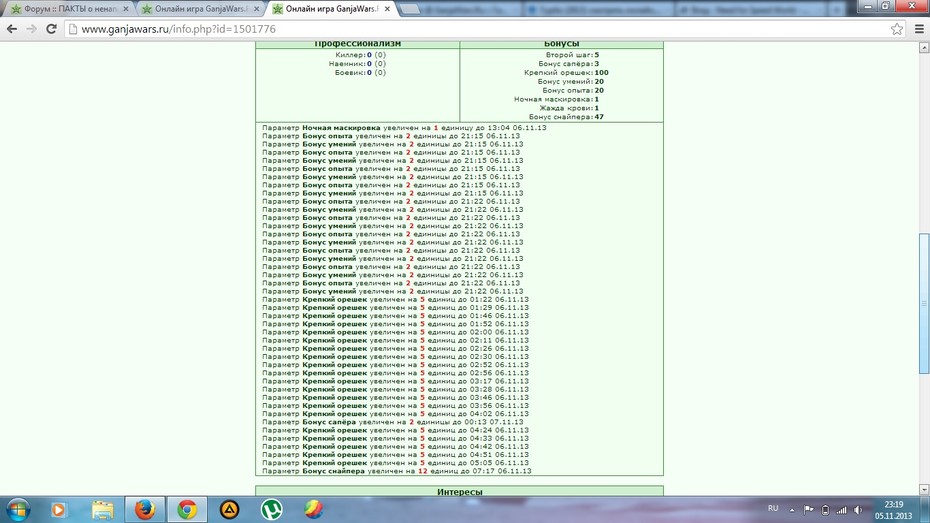
Task: Click the Интересы section header
Action: click(x=460, y=492)
